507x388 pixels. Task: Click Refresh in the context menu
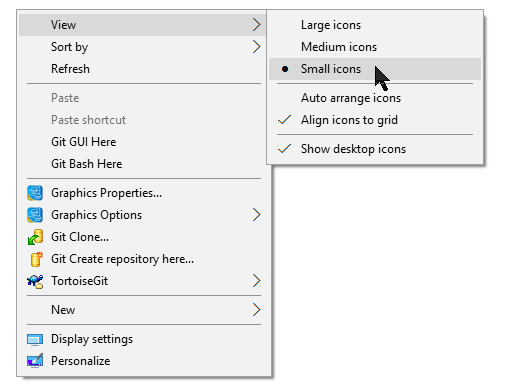point(142,69)
